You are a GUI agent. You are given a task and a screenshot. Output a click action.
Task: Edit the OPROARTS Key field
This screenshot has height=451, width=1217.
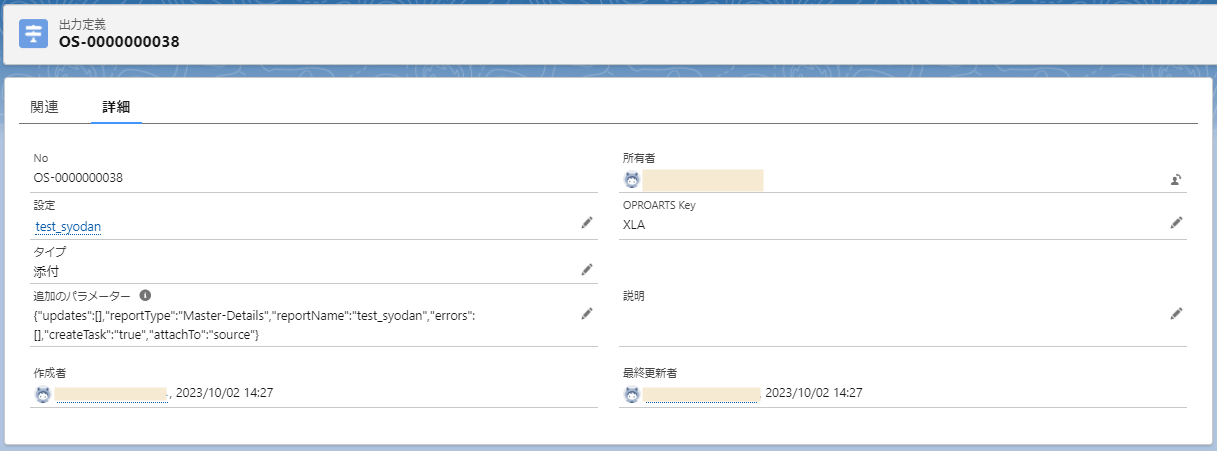(x=1177, y=223)
